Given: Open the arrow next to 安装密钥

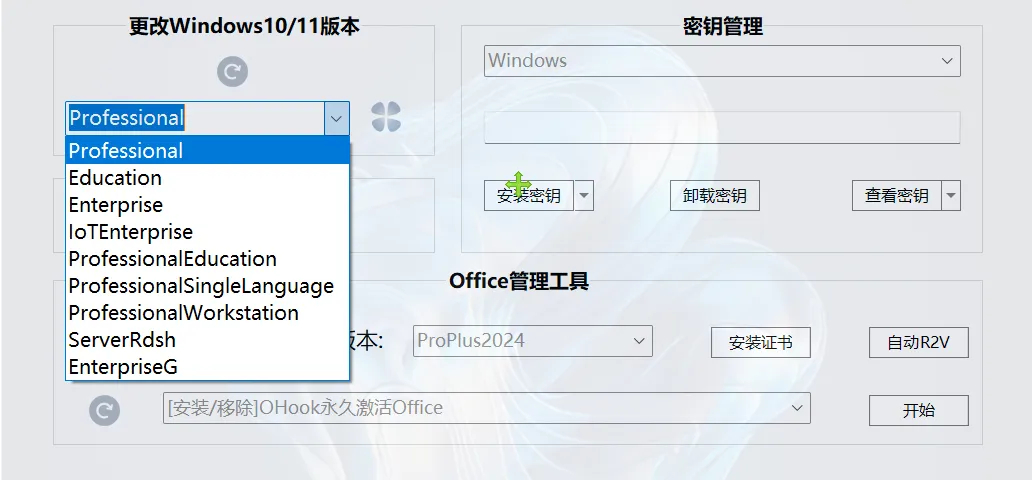Looking at the screenshot, I should coord(584,196).
